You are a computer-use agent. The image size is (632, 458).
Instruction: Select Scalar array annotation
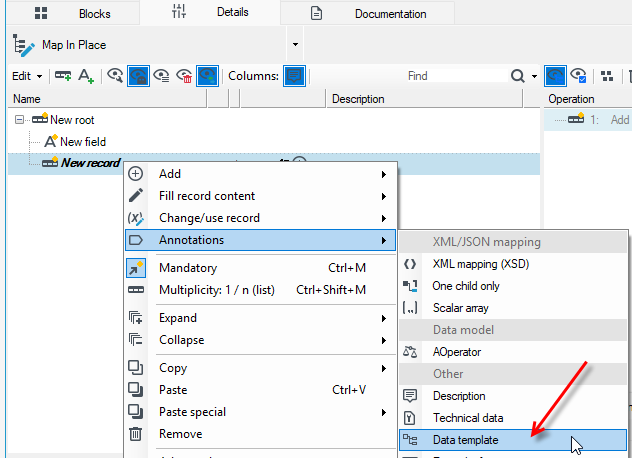(x=514, y=308)
